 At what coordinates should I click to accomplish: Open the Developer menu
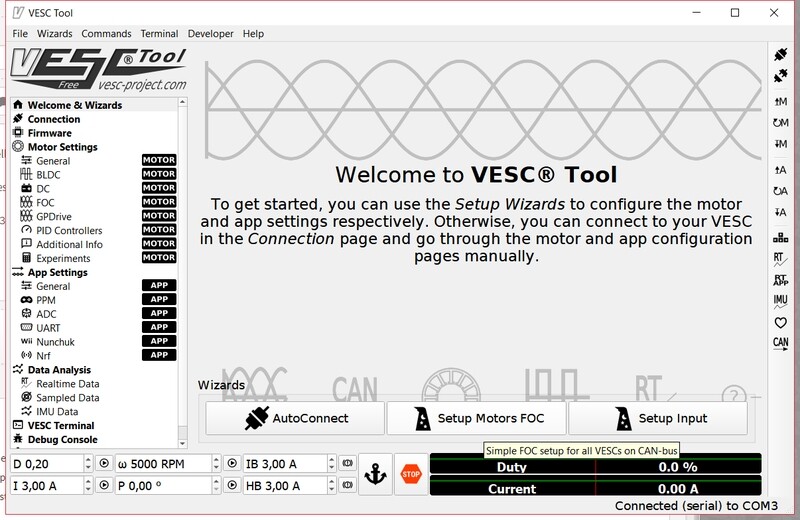[210, 34]
